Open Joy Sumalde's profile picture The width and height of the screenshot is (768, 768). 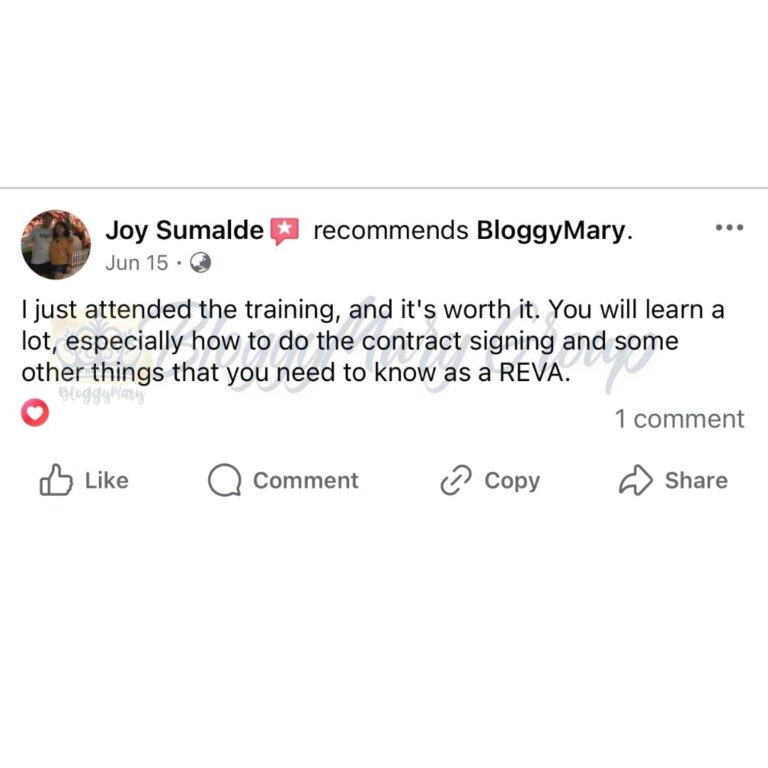point(56,244)
